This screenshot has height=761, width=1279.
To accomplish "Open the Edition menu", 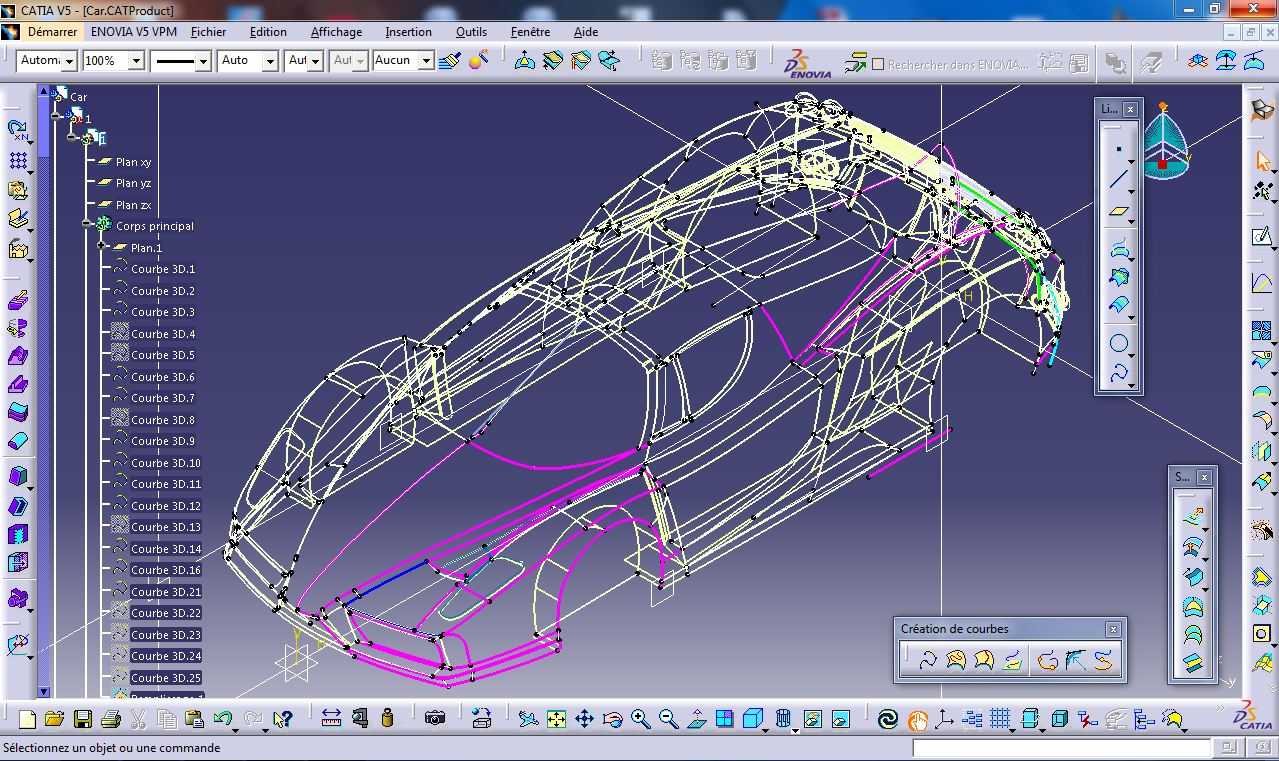I will [268, 32].
